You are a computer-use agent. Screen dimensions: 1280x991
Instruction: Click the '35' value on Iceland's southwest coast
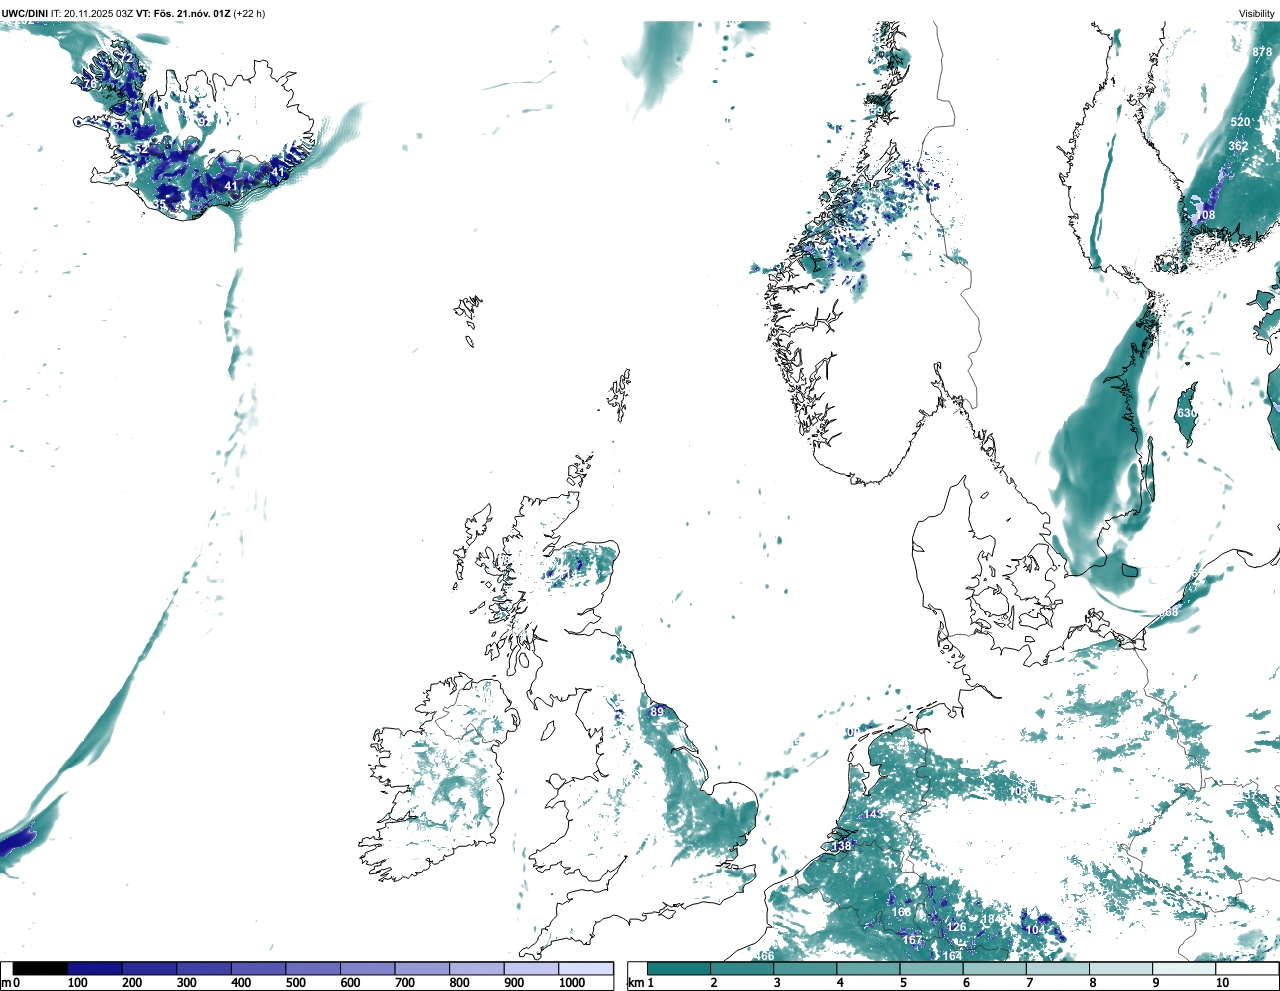click(x=160, y=205)
